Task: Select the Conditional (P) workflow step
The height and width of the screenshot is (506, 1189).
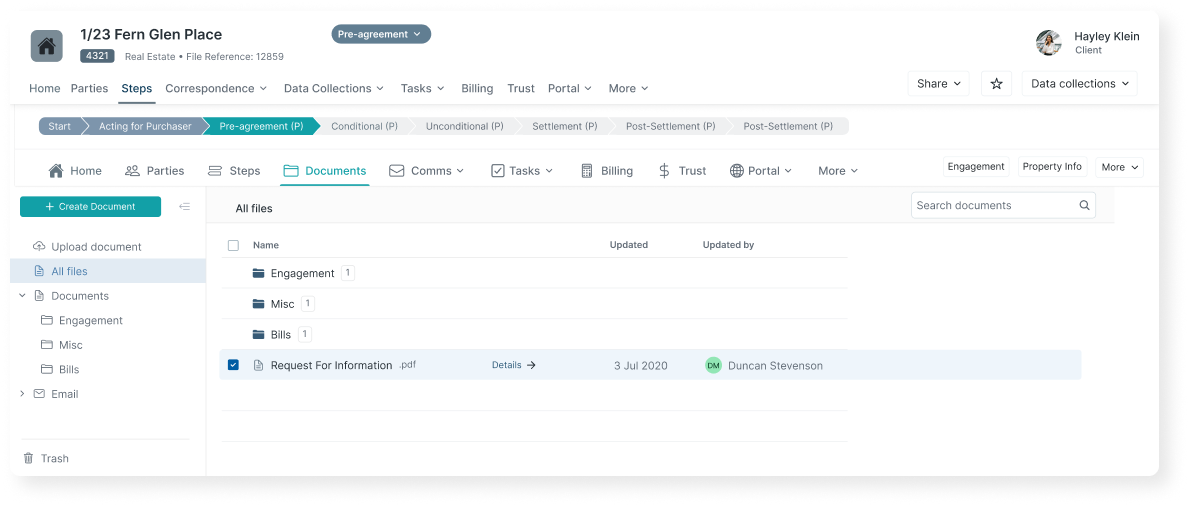Action: [x=364, y=126]
